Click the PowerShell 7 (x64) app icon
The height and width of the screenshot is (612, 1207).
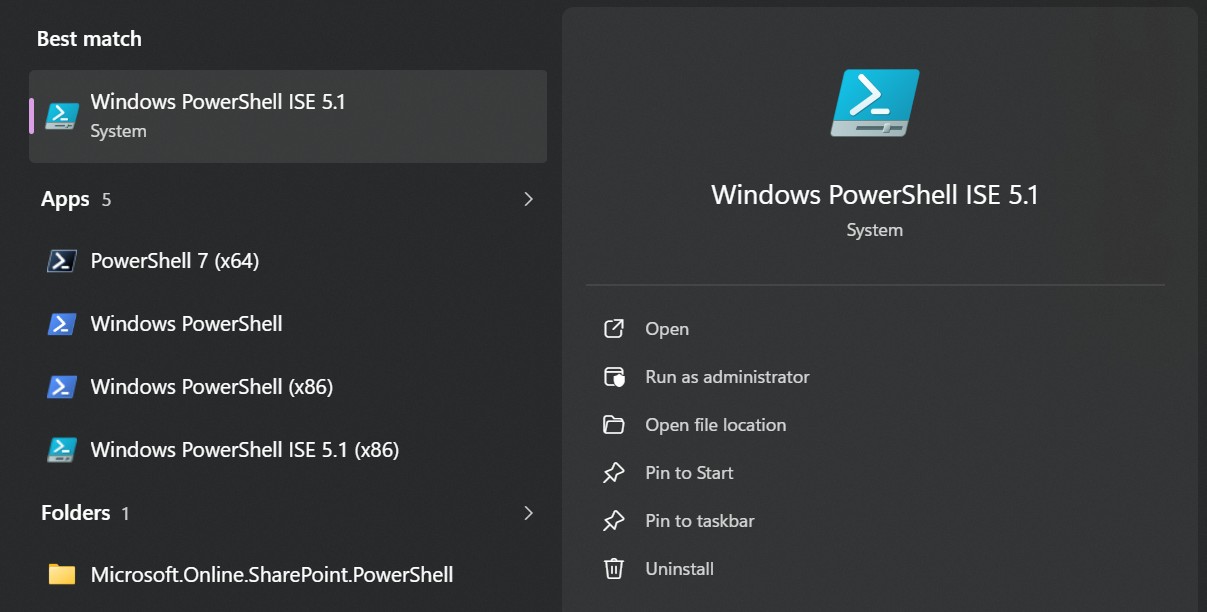click(62, 261)
